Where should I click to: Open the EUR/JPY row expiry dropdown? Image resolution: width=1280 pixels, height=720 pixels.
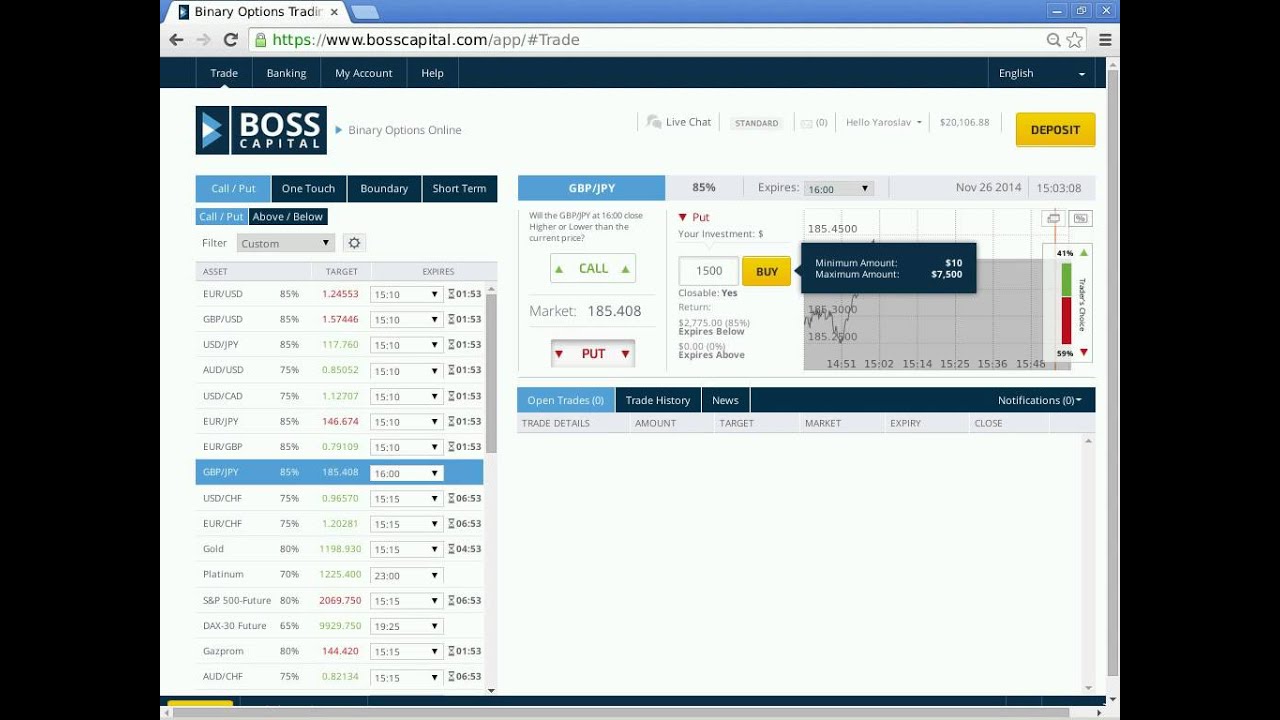click(406, 422)
